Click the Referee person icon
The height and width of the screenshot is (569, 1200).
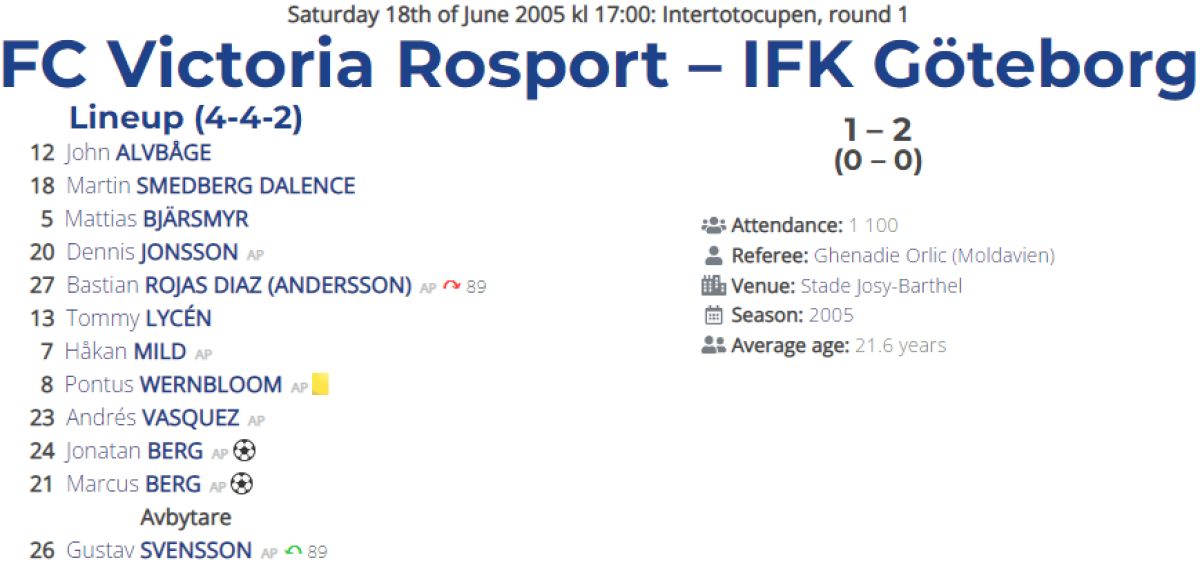click(714, 255)
